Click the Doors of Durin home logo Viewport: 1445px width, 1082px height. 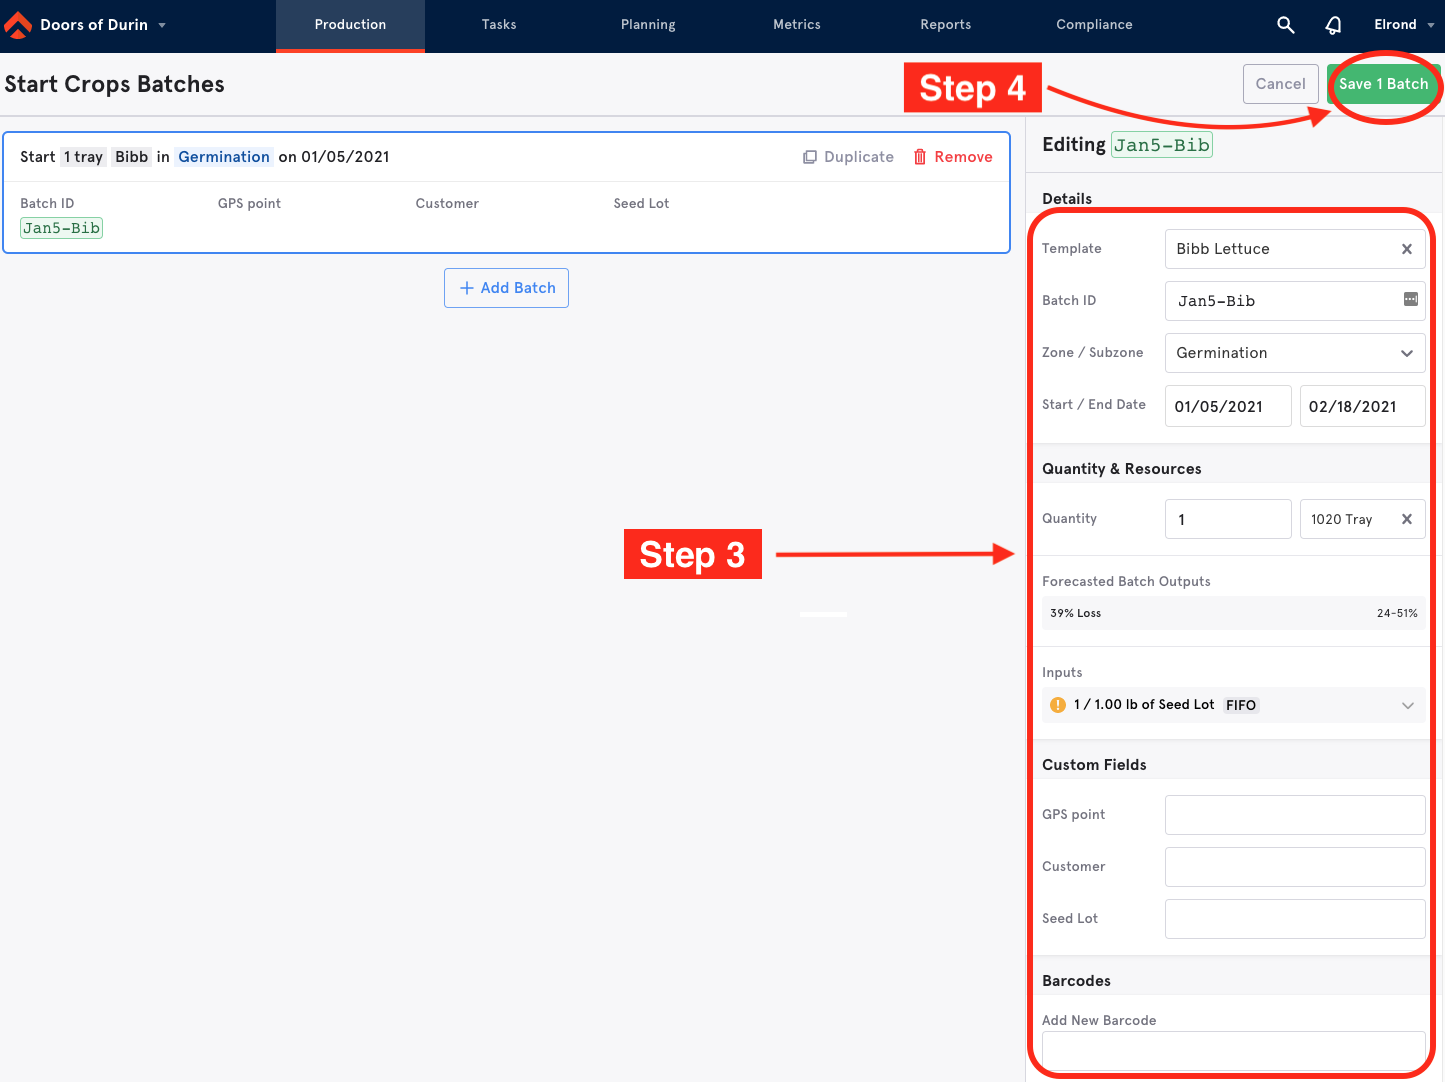[18, 24]
